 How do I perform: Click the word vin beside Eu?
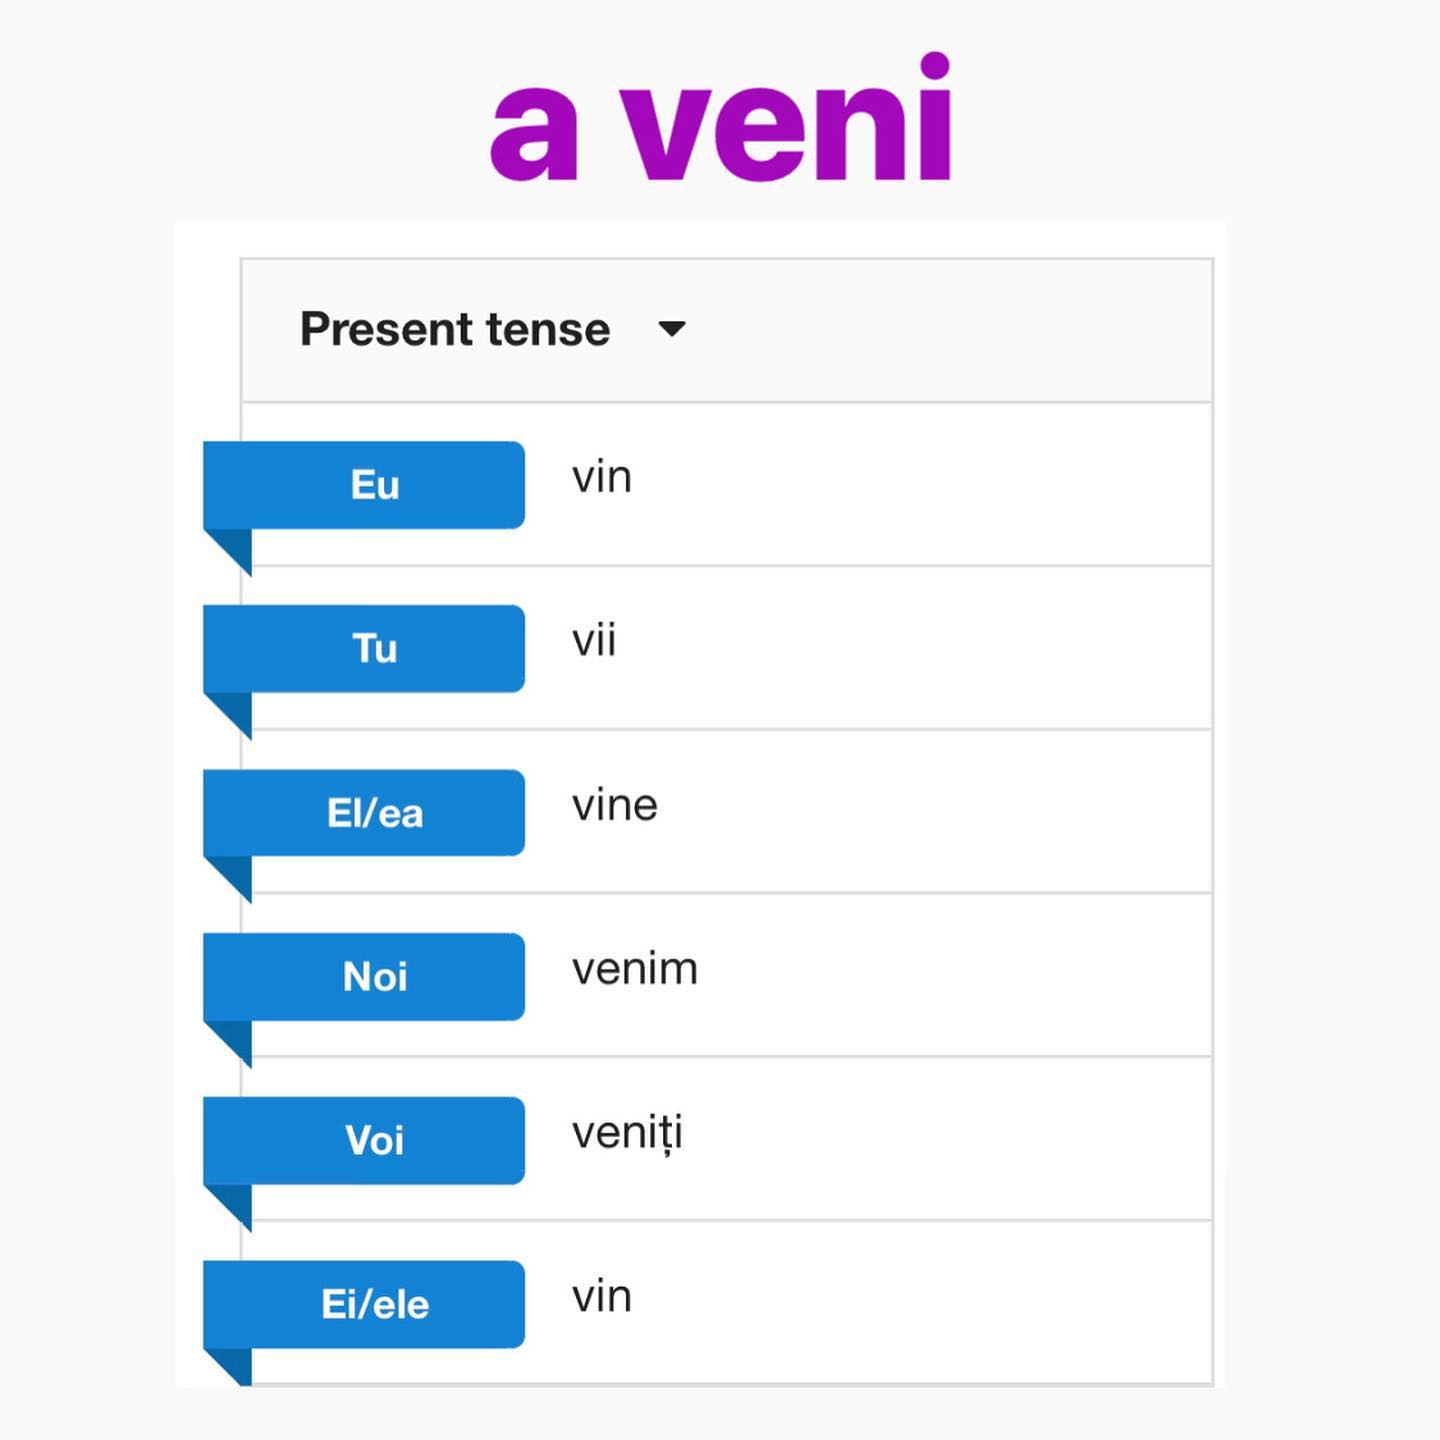pyautogui.click(x=602, y=478)
